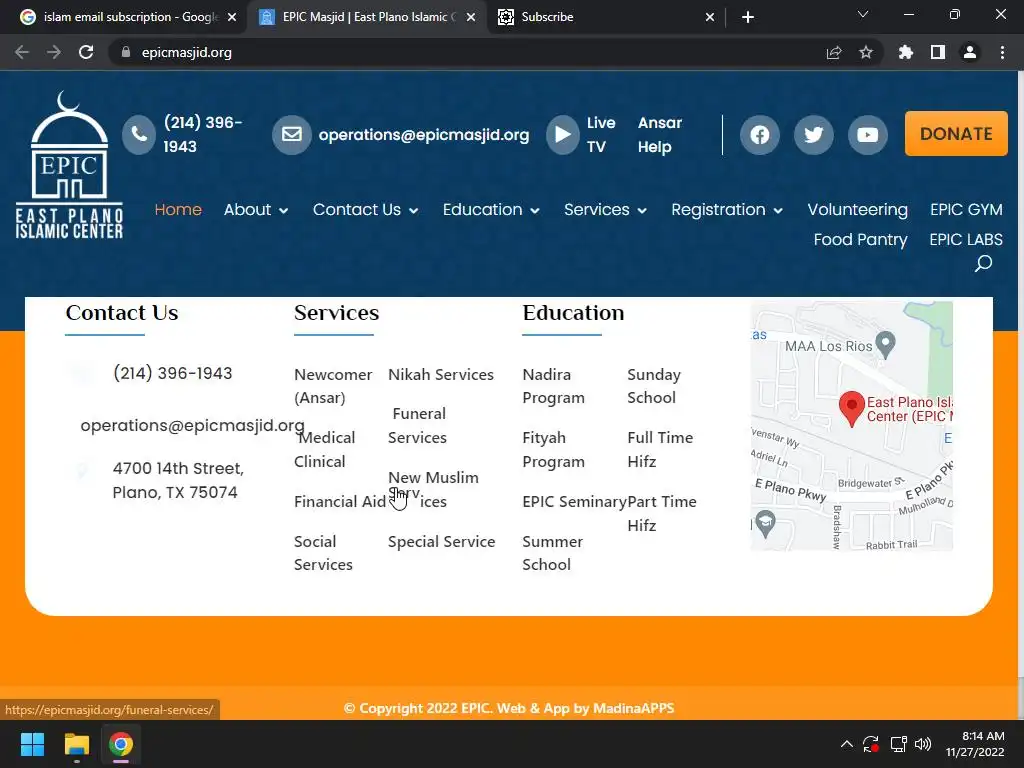
Task: Open Volunteering page
Action: [x=857, y=210]
